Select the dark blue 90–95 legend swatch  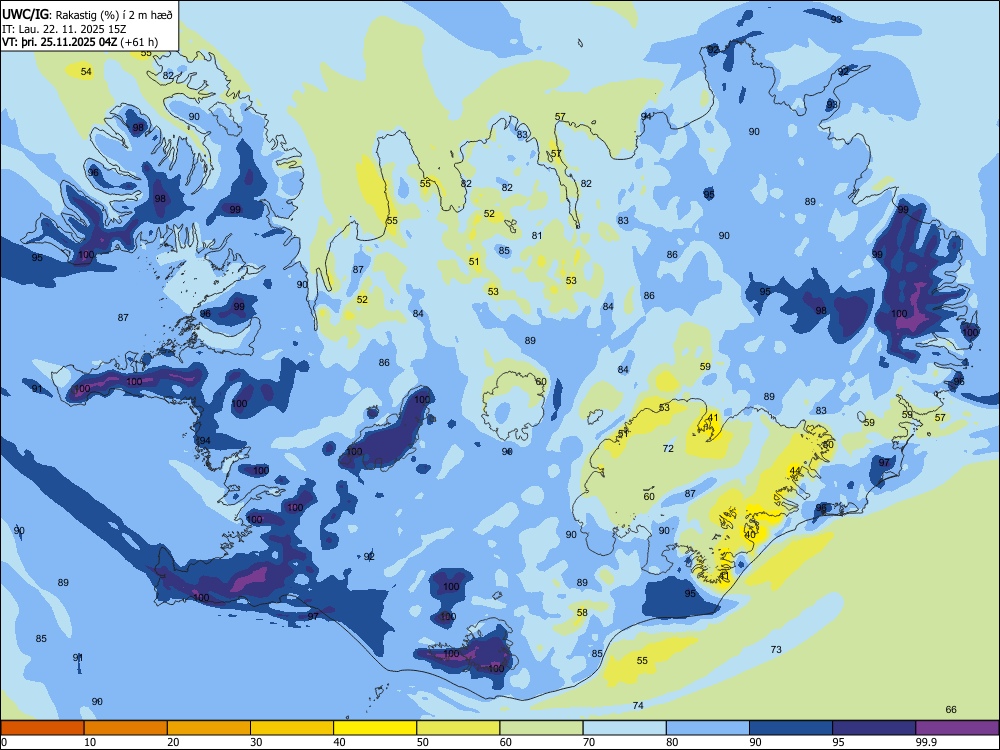coord(791,728)
